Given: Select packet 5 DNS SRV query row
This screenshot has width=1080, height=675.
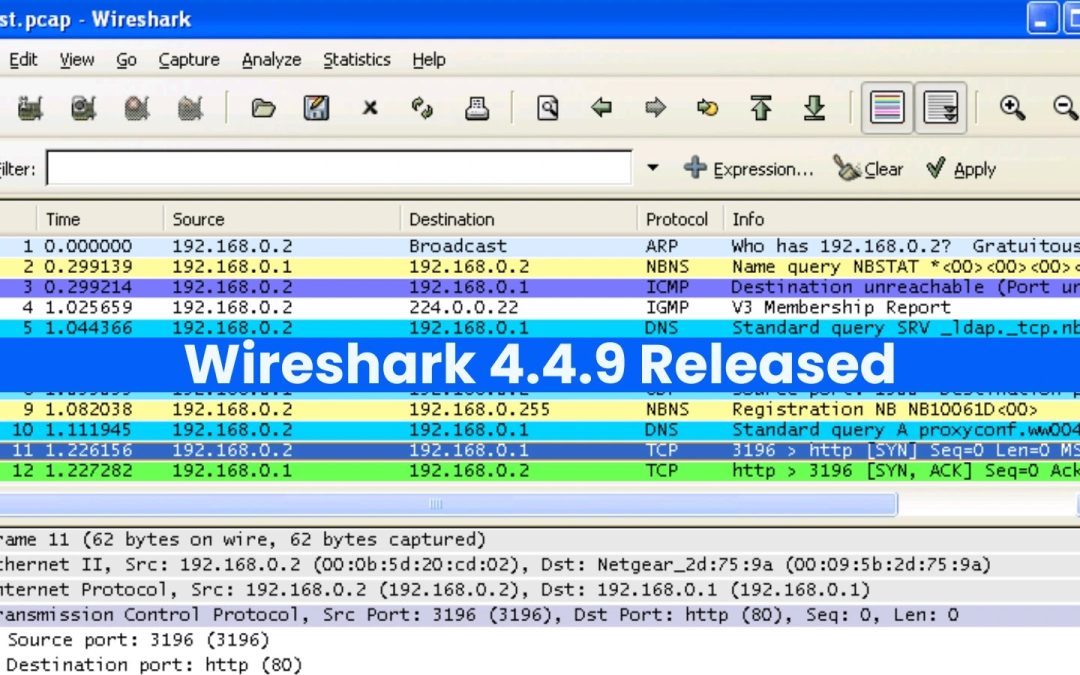Looking at the screenshot, I should pos(540,328).
